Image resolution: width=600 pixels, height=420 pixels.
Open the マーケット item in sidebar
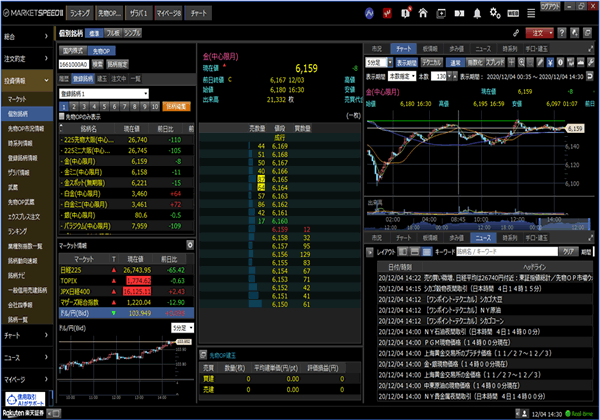click(26, 99)
